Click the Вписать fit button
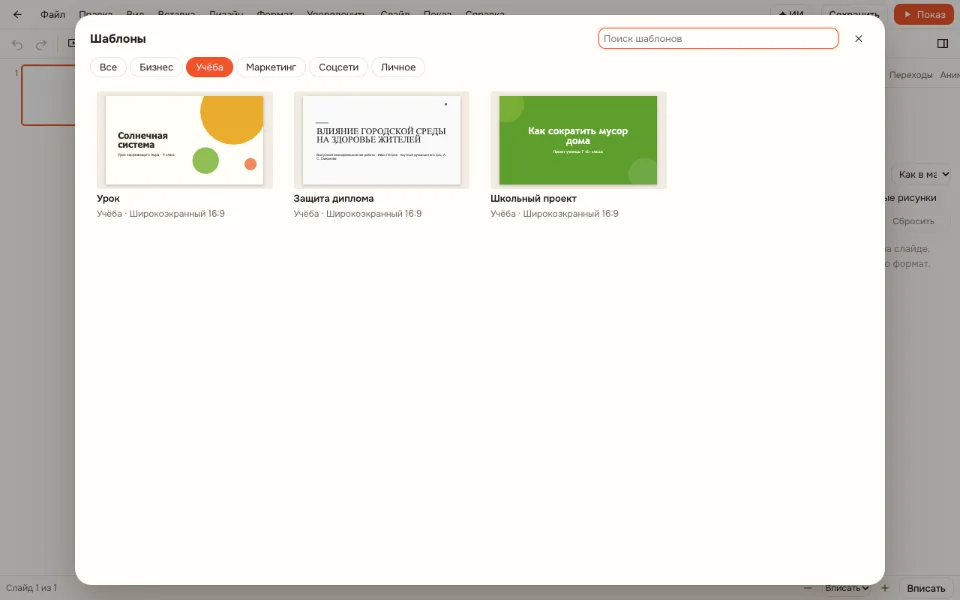 (x=926, y=588)
